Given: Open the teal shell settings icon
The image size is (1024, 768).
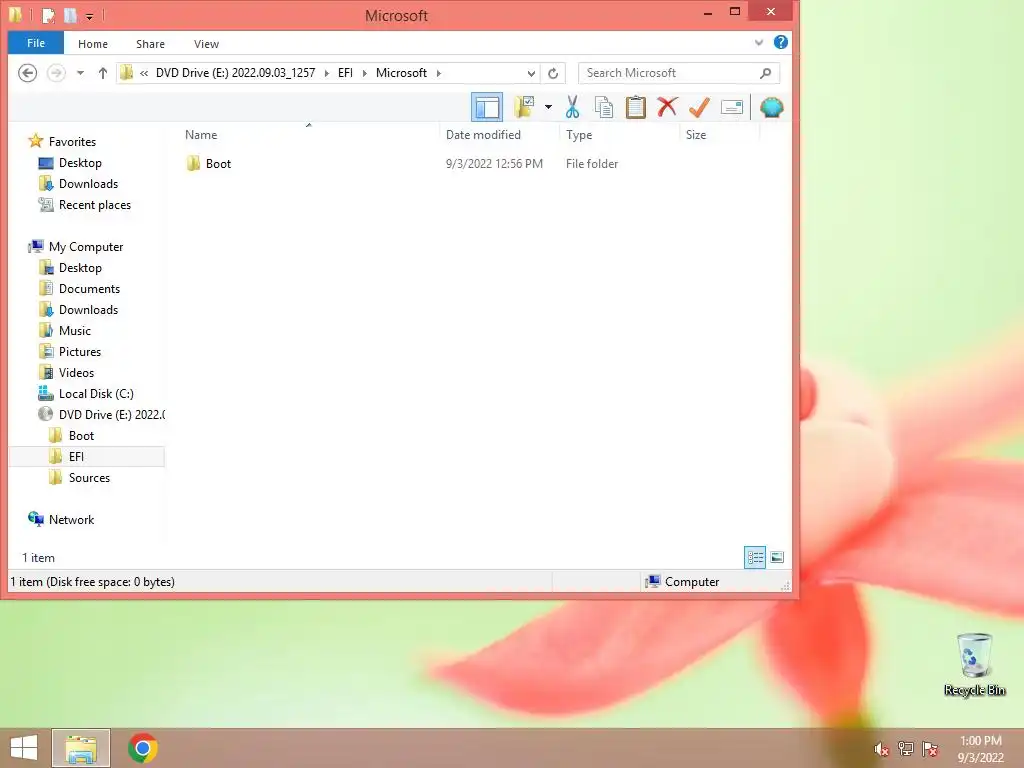Looking at the screenshot, I should (771, 107).
